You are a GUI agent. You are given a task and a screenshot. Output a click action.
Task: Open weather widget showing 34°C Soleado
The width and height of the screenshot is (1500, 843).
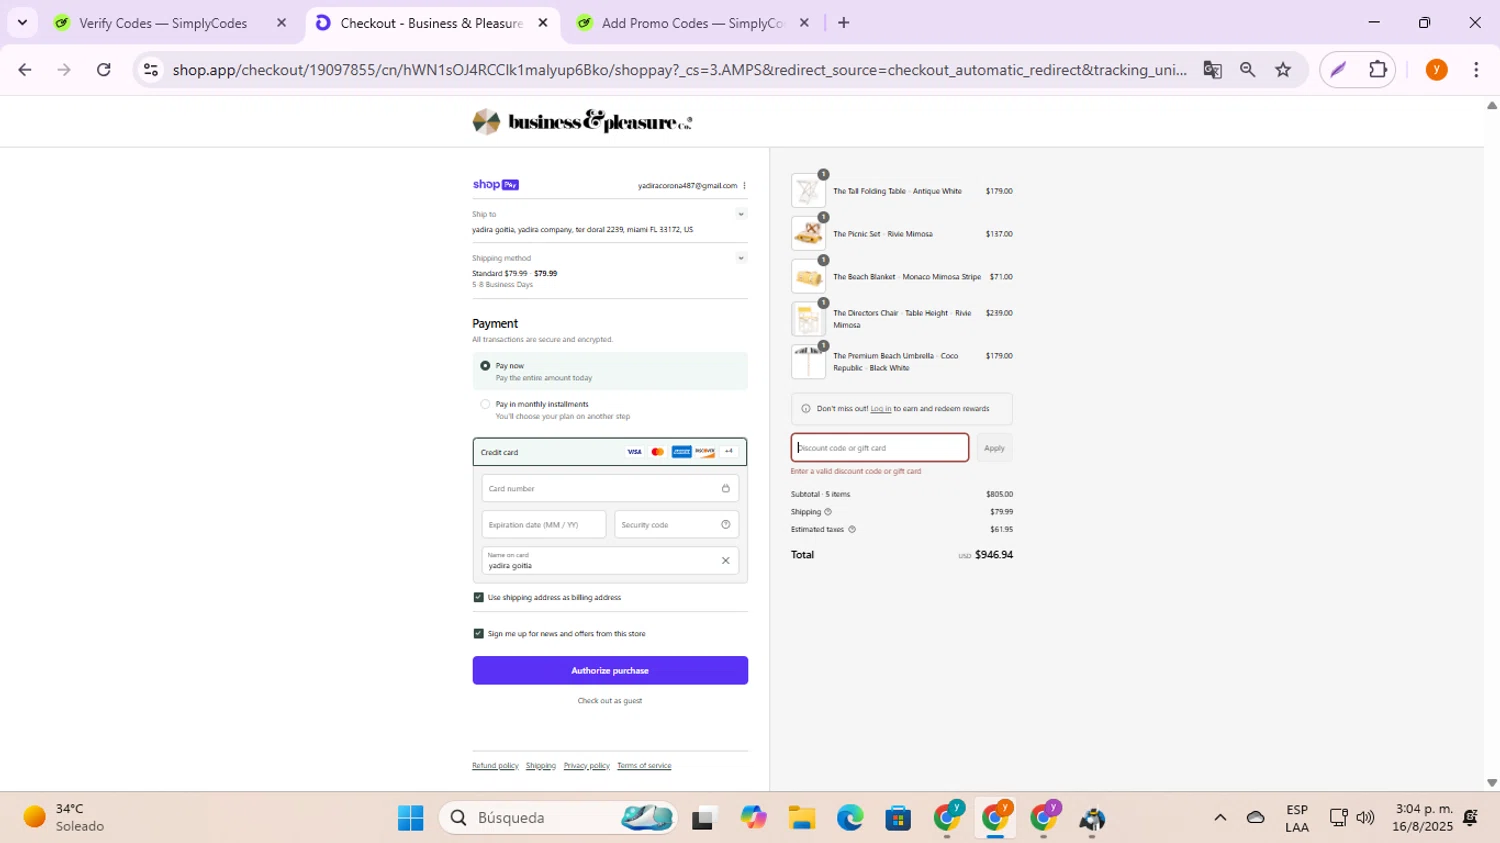tap(64, 818)
